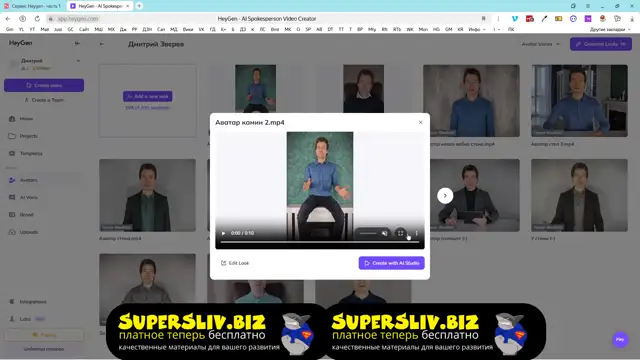Open a new browser tab
This screenshot has width=640, height=360.
139,6
